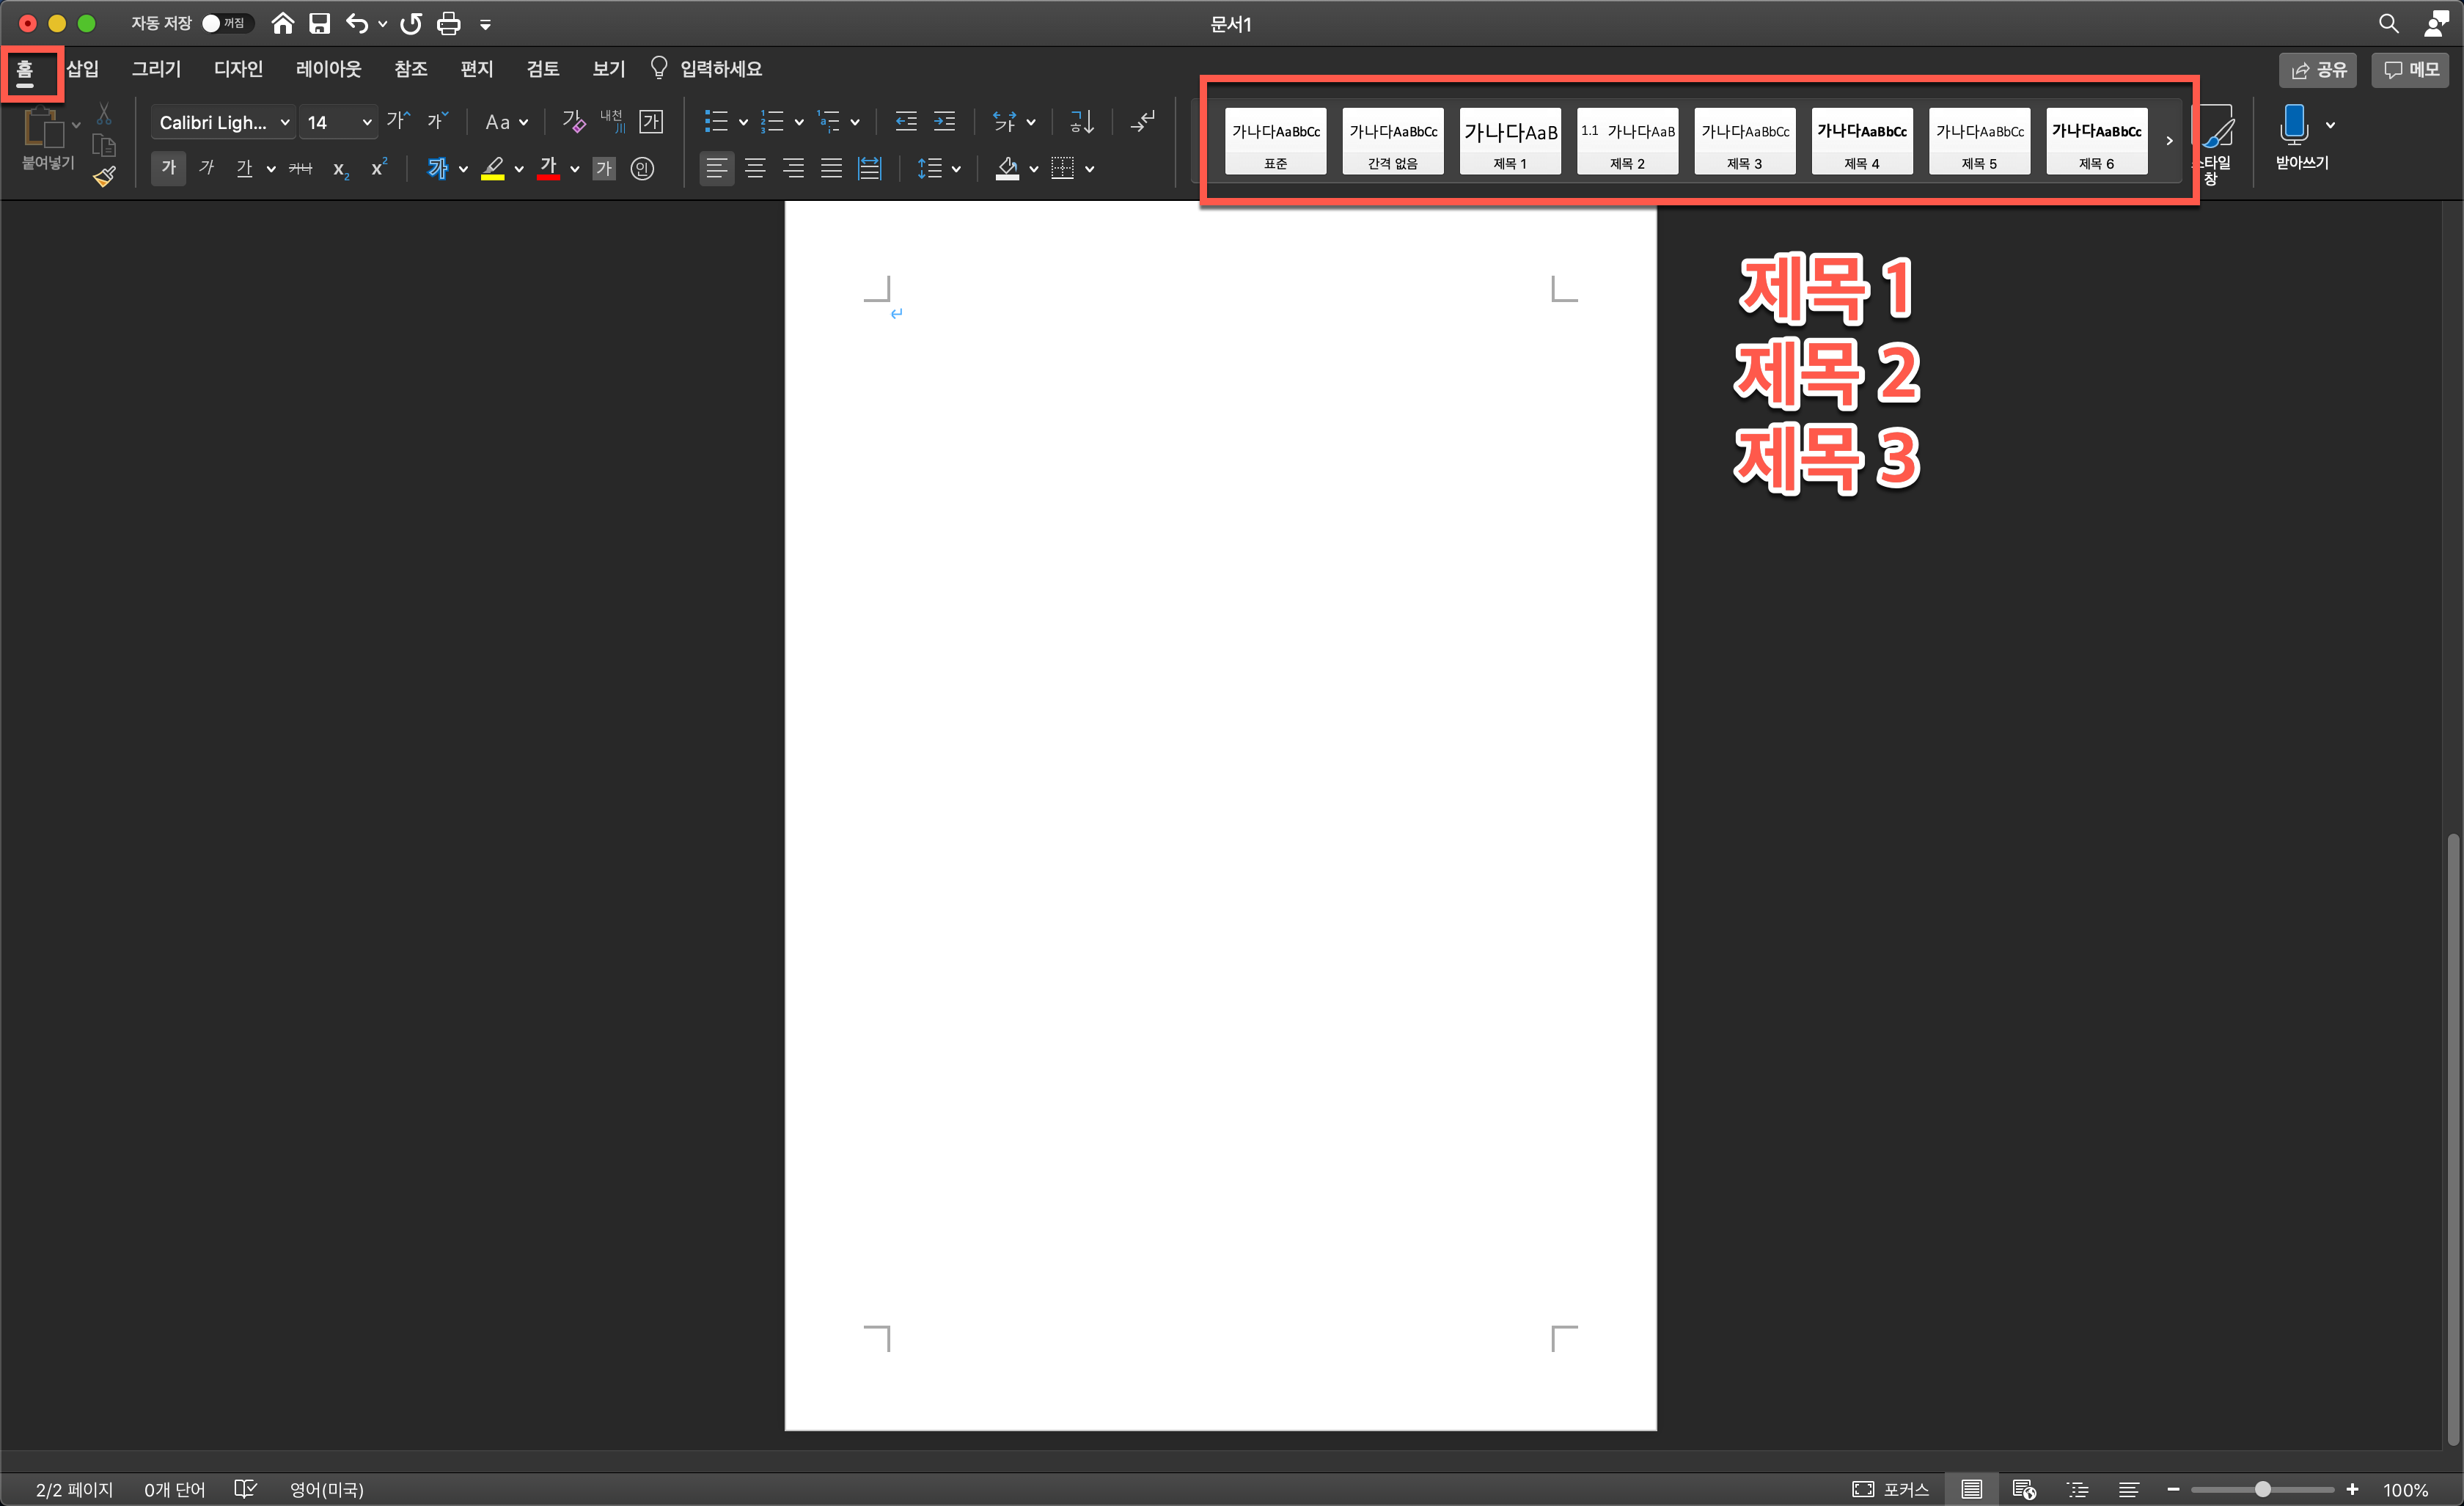Click the sort text icon
This screenshot has height=1506, width=2464.
[x=1082, y=122]
